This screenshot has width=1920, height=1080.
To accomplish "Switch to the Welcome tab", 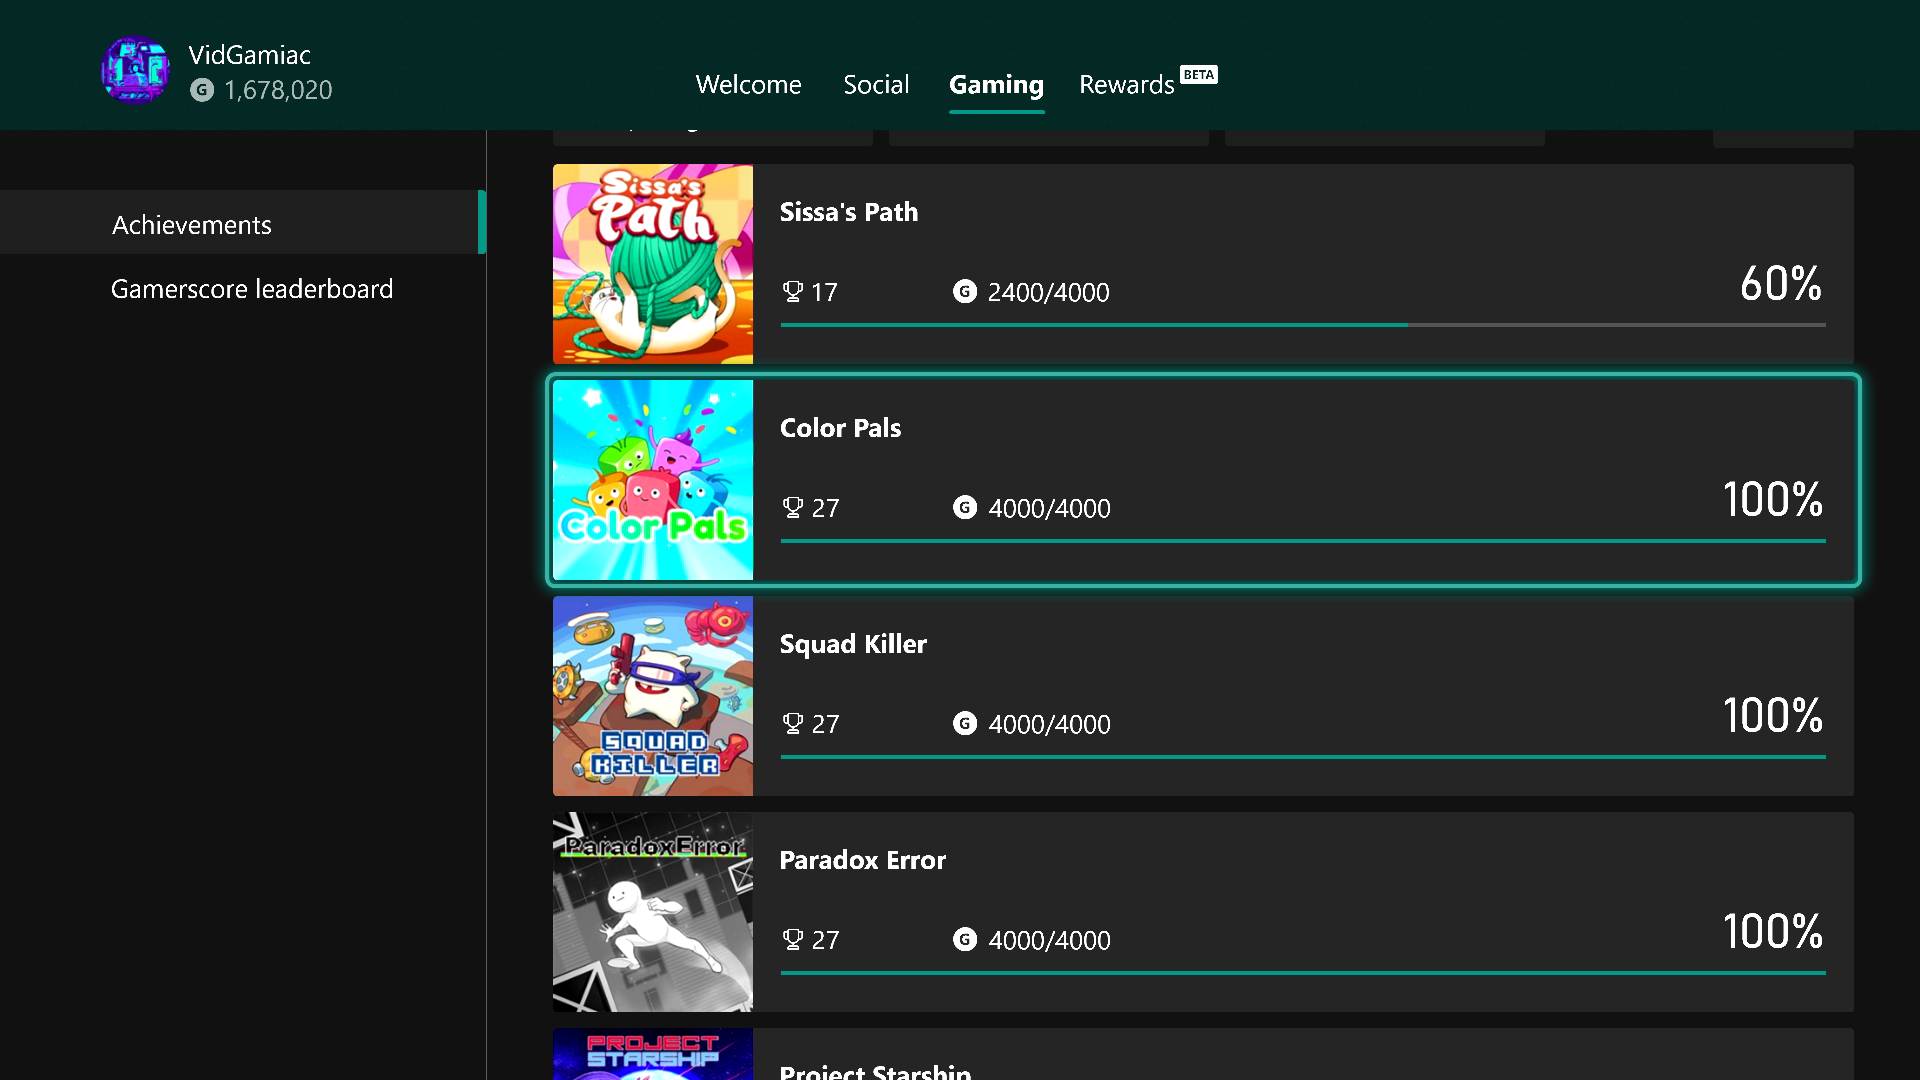I will [748, 85].
